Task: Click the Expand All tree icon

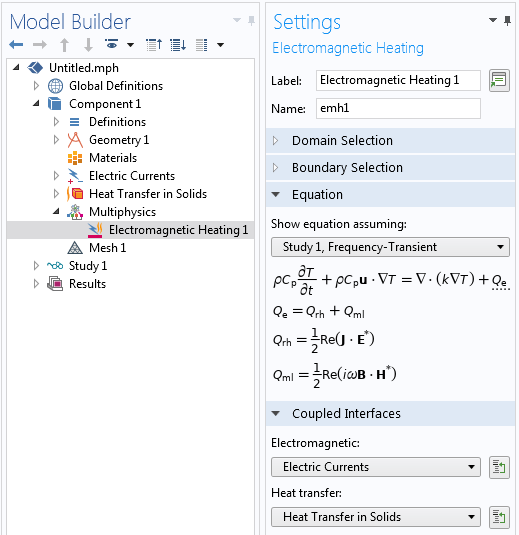Action: (x=178, y=45)
